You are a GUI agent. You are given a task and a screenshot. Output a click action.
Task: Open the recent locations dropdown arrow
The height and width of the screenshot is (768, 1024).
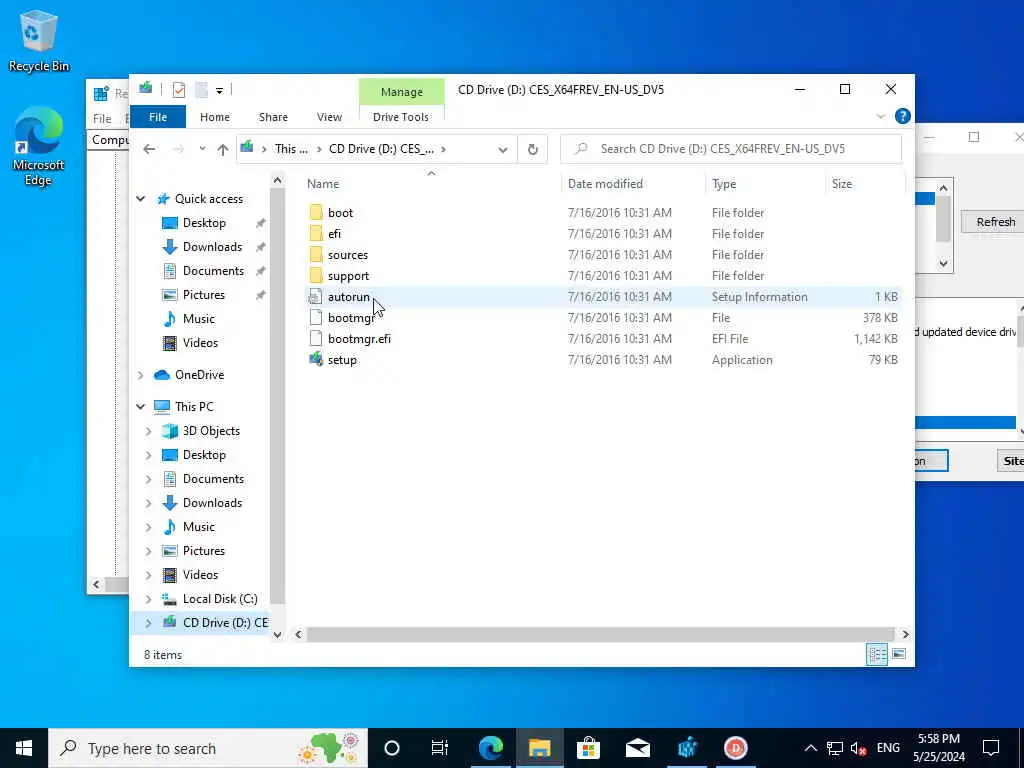pyautogui.click(x=202, y=149)
